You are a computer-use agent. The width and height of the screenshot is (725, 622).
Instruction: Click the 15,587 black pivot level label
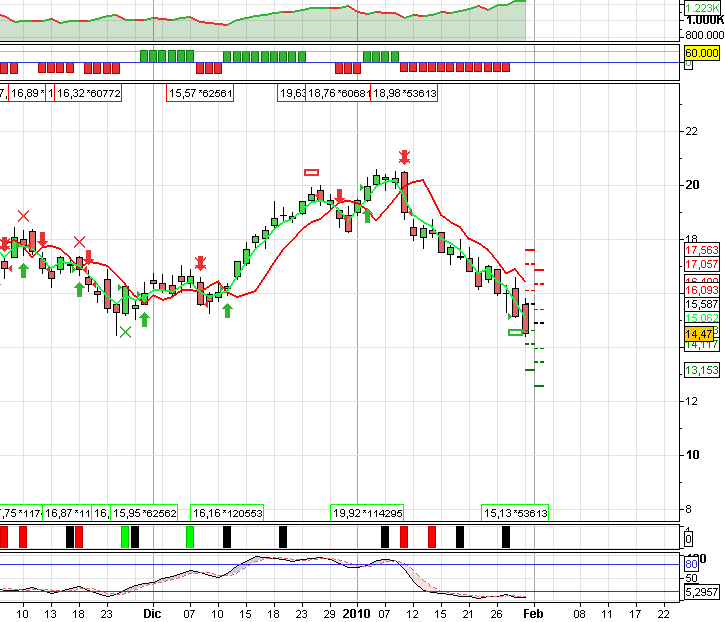tap(701, 304)
